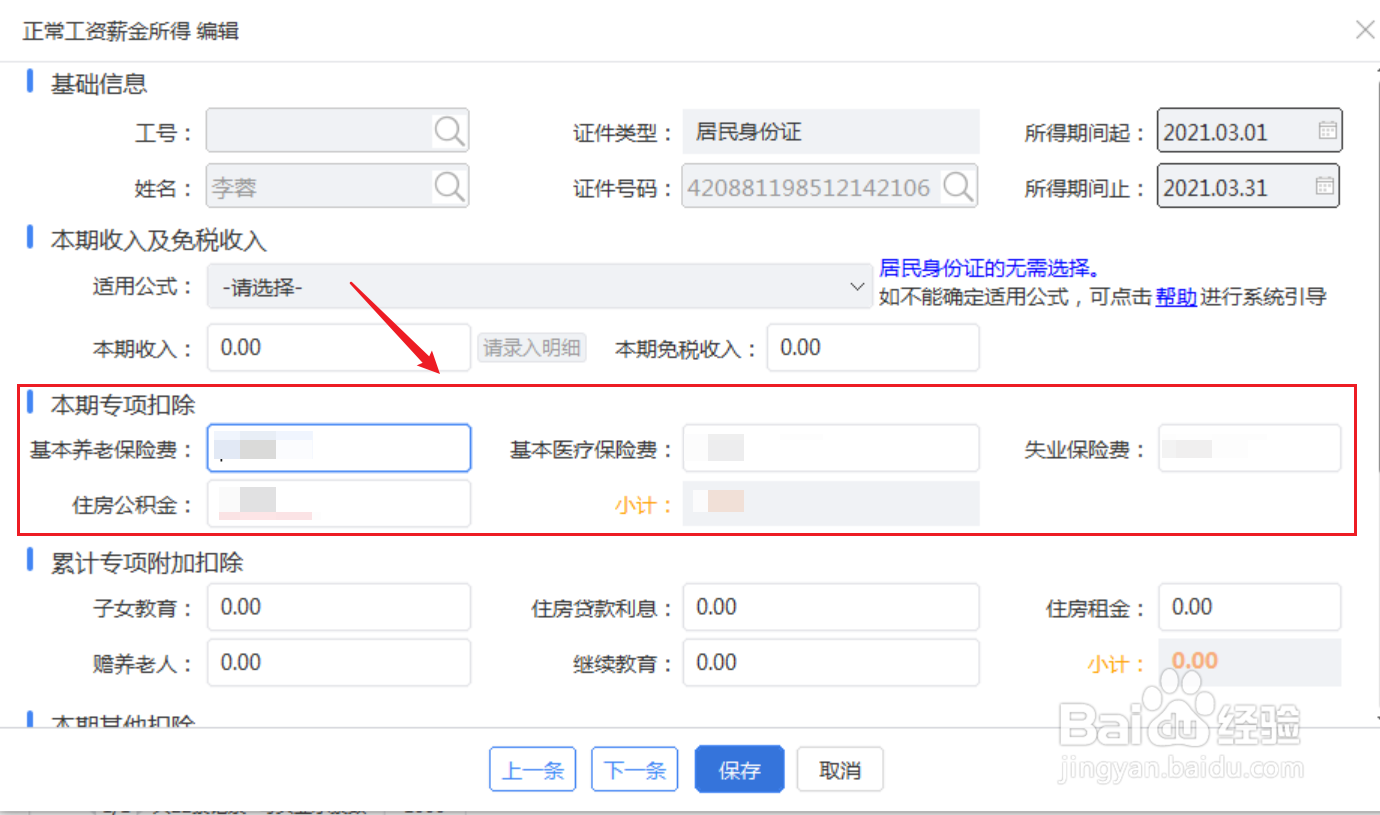1380x815 pixels.
Task: Cancel editing via 取消 button
Action: click(840, 769)
